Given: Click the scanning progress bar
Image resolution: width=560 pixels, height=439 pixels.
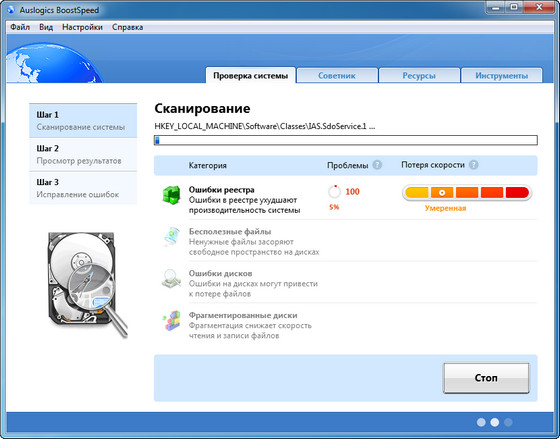Looking at the screenshot, I should click(345, 140).
